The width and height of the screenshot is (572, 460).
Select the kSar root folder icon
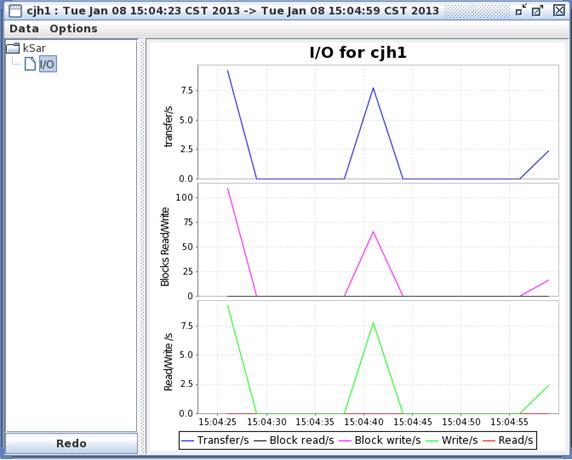click(13, 48)
